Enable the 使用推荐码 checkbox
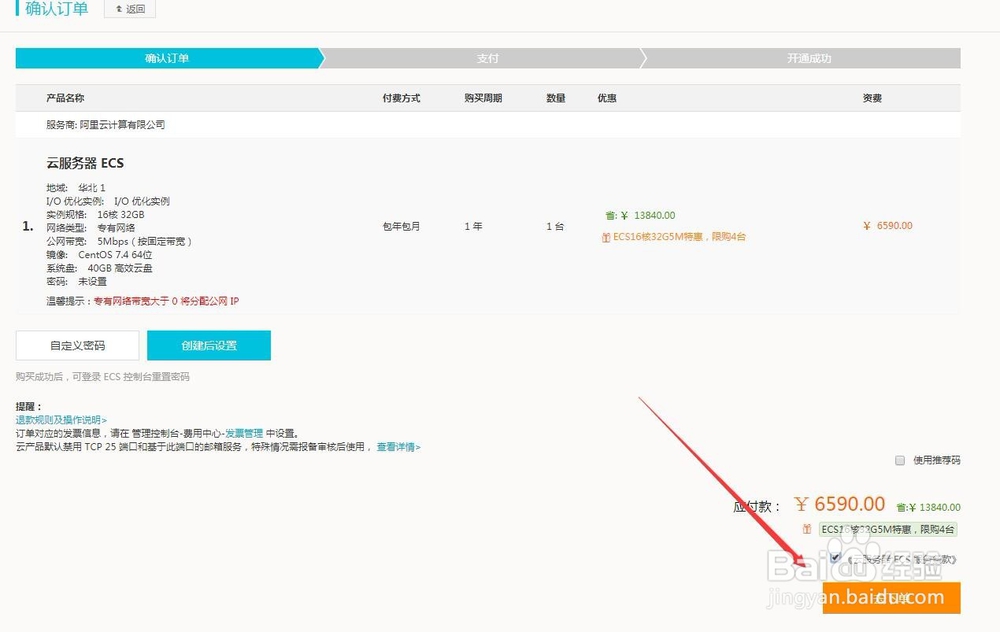 click(900, 460)
